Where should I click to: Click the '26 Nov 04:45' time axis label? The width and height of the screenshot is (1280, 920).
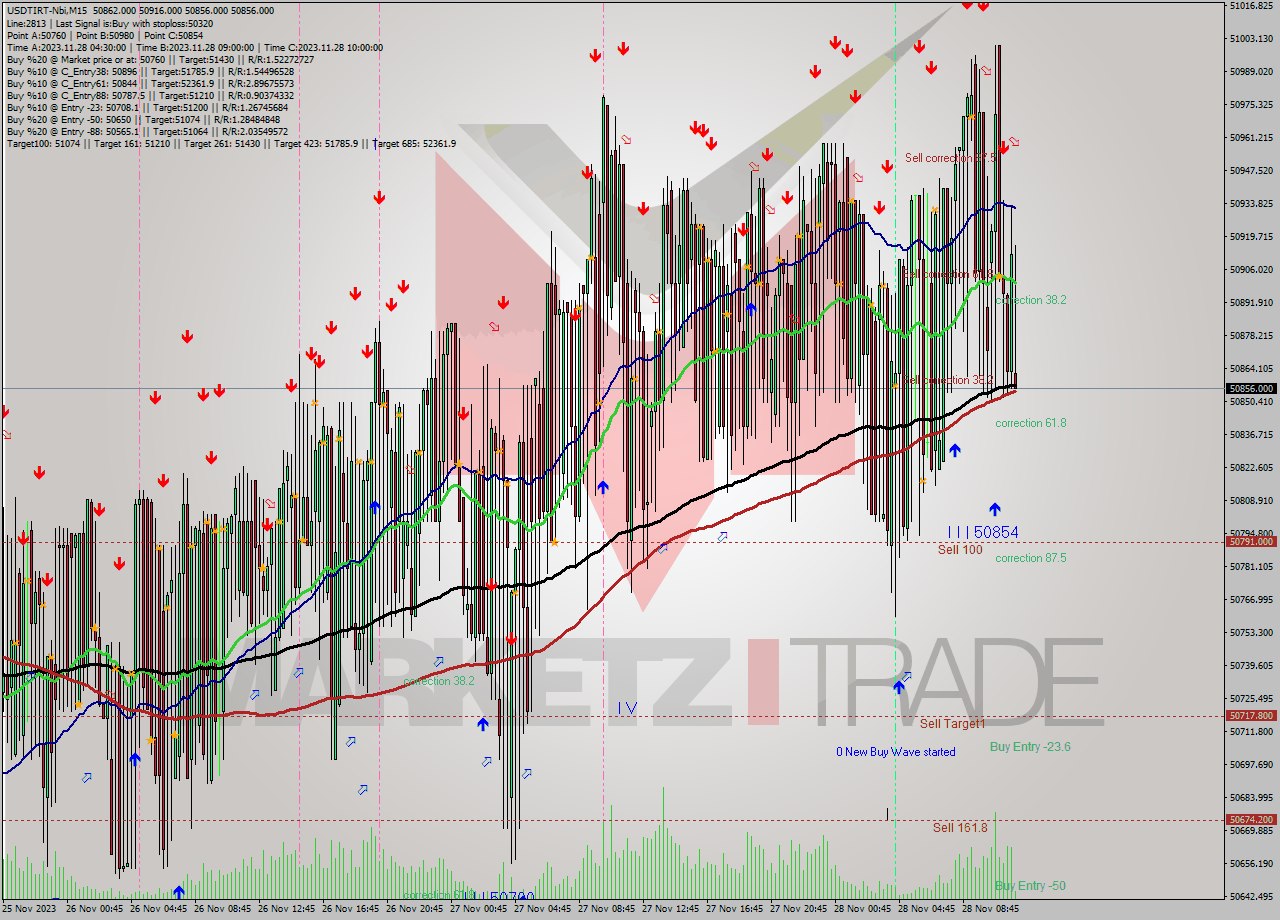(160, 909)
